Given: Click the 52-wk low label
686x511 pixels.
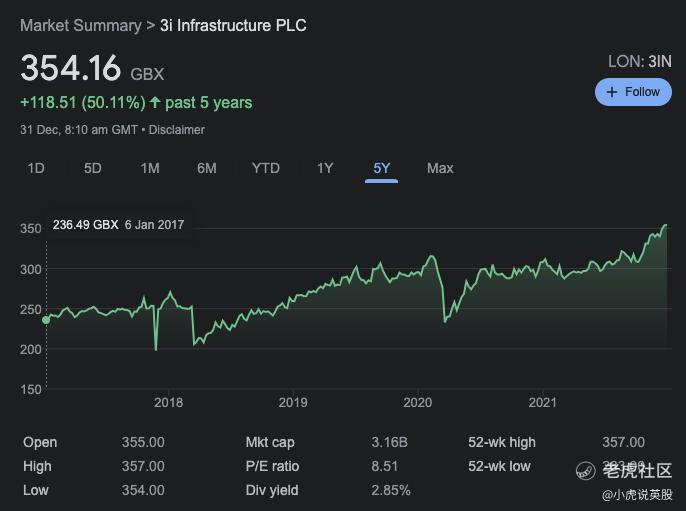Looking at the screenshot, I should point(499,466).
